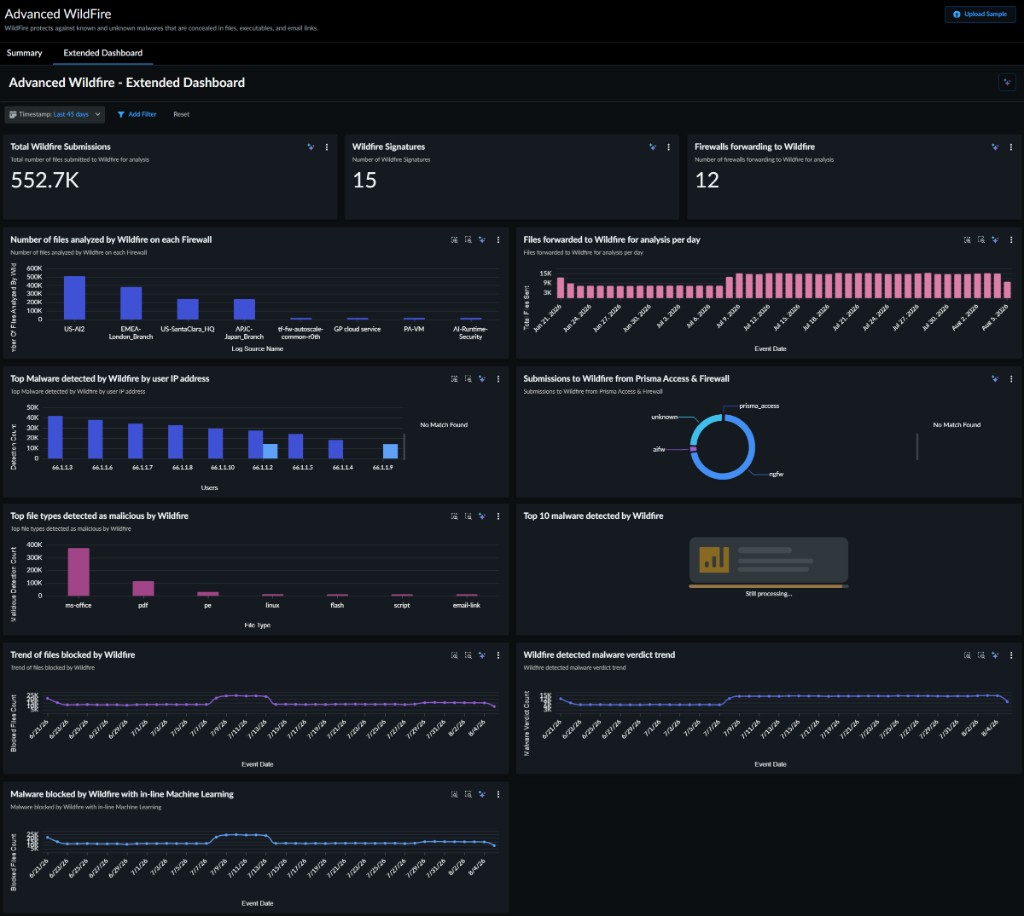The image size is (1024, 916).
Task: Click the Reset filter link
Action: (x=181, y=114)
